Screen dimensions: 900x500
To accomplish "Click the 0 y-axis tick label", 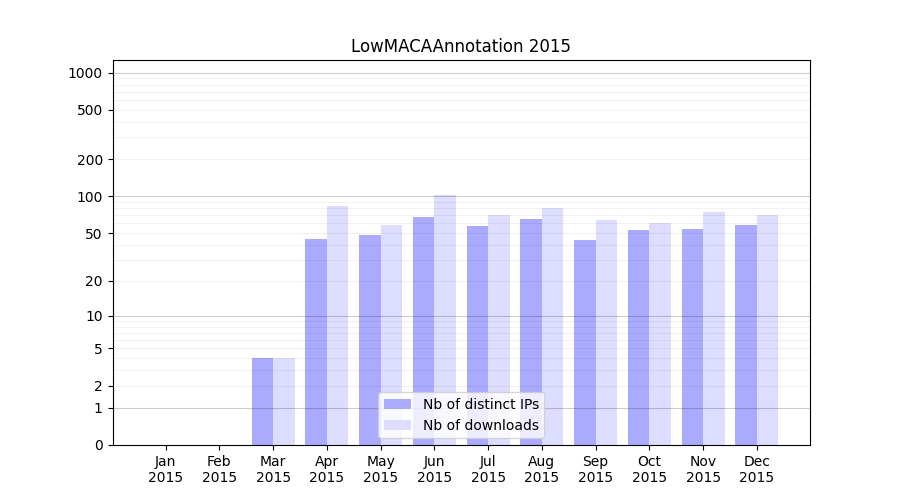I will tap(98, 445).
